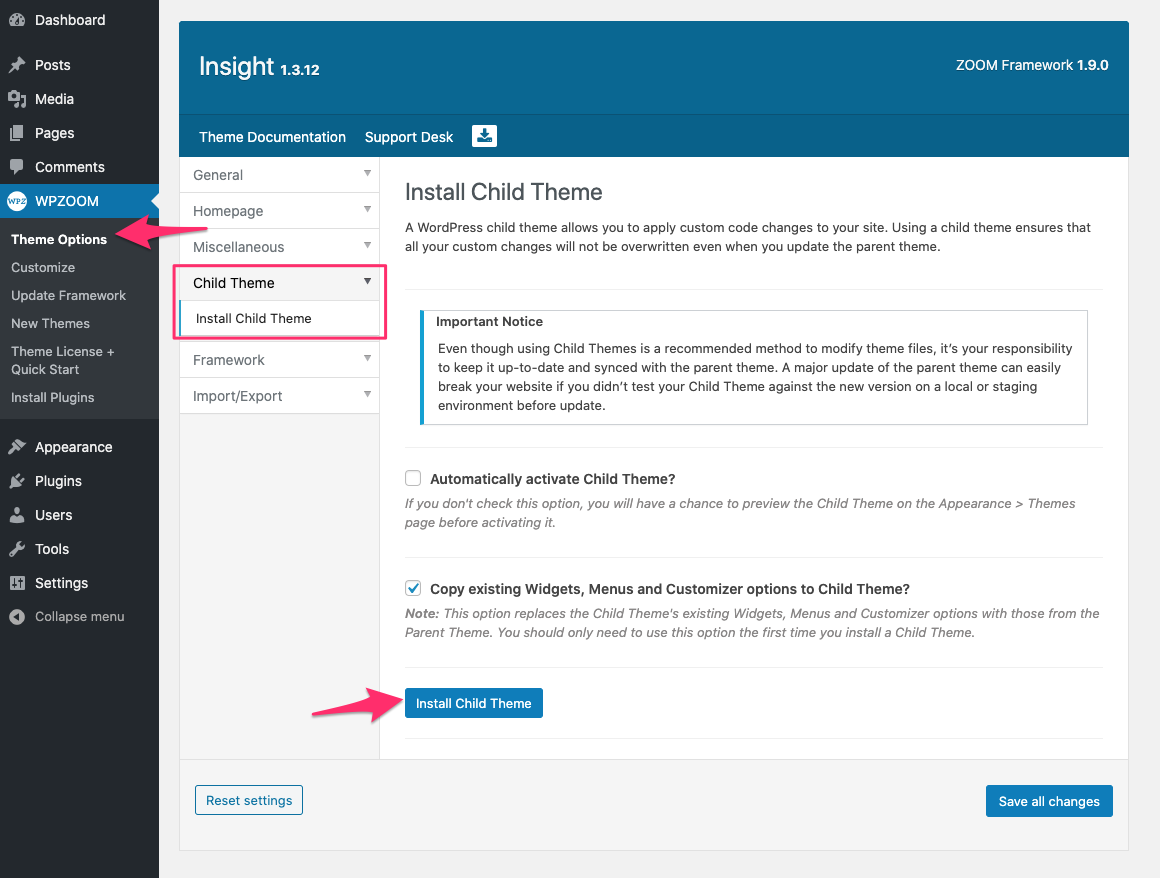This screenshot has height=878, width=1160.
Task: Open the Import/Export options tab
Action: pos(280,396)
